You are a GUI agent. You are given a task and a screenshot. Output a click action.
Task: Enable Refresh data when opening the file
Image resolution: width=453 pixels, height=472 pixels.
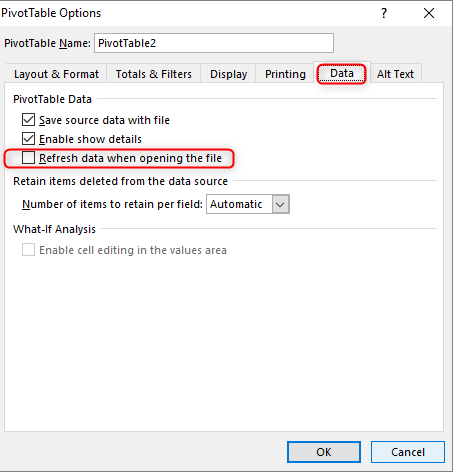coord(28,158)
